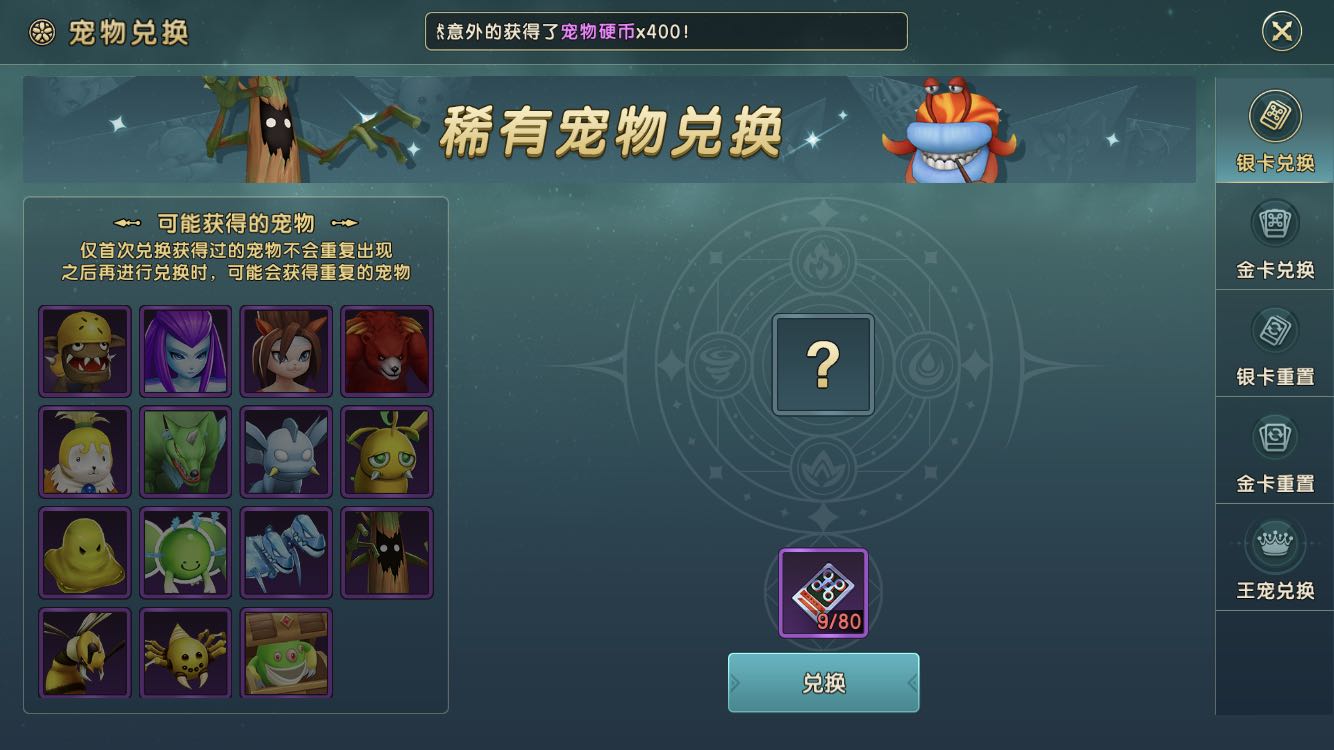Select the yellow slime pet icon

click(85, 553)
